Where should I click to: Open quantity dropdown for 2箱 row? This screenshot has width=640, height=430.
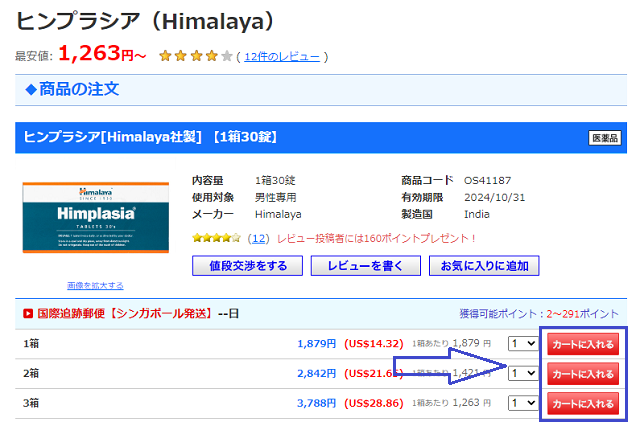523,373
